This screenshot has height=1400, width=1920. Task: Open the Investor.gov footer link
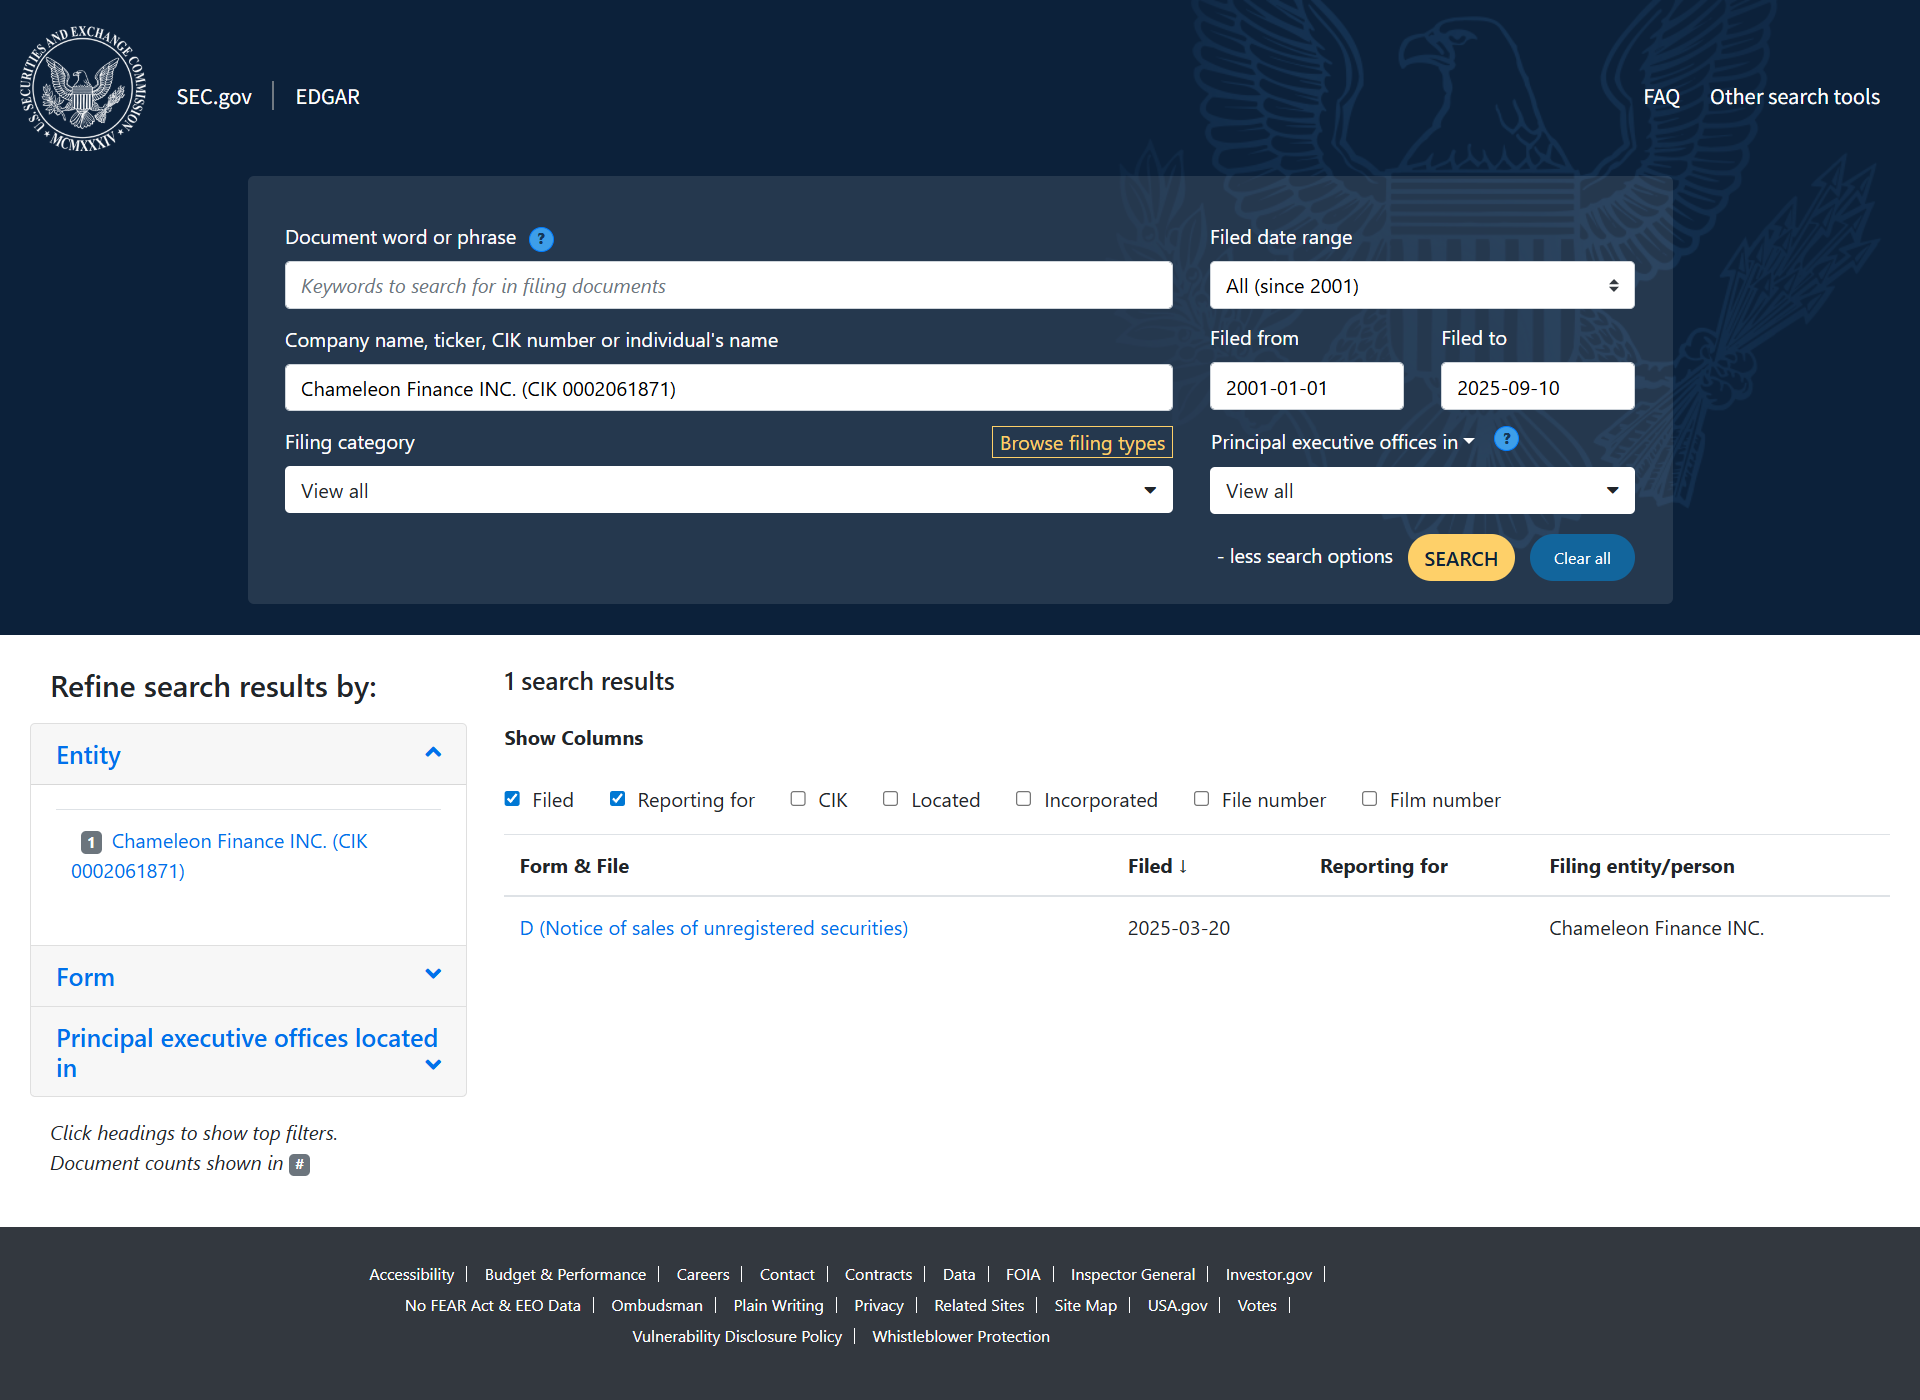pos(1269,1274)
